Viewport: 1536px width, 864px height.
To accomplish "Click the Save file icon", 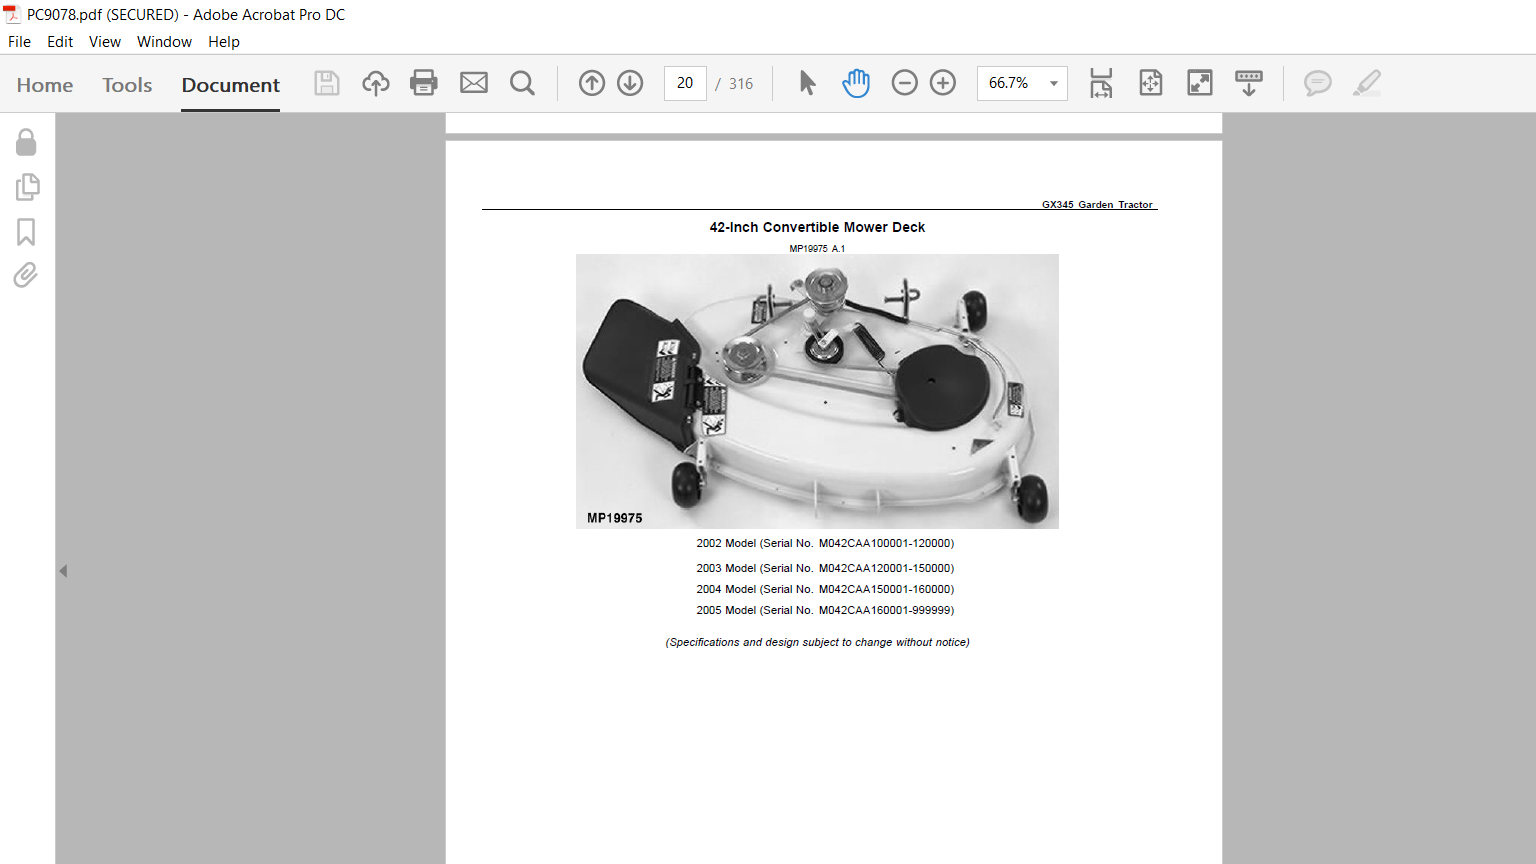I will pos(327,83).
